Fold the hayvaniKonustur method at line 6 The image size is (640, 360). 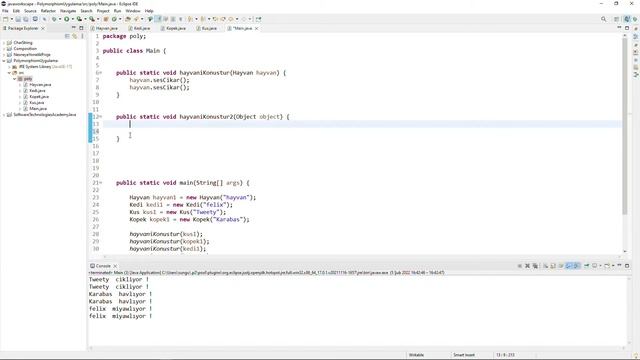click(x=100, y=73)
